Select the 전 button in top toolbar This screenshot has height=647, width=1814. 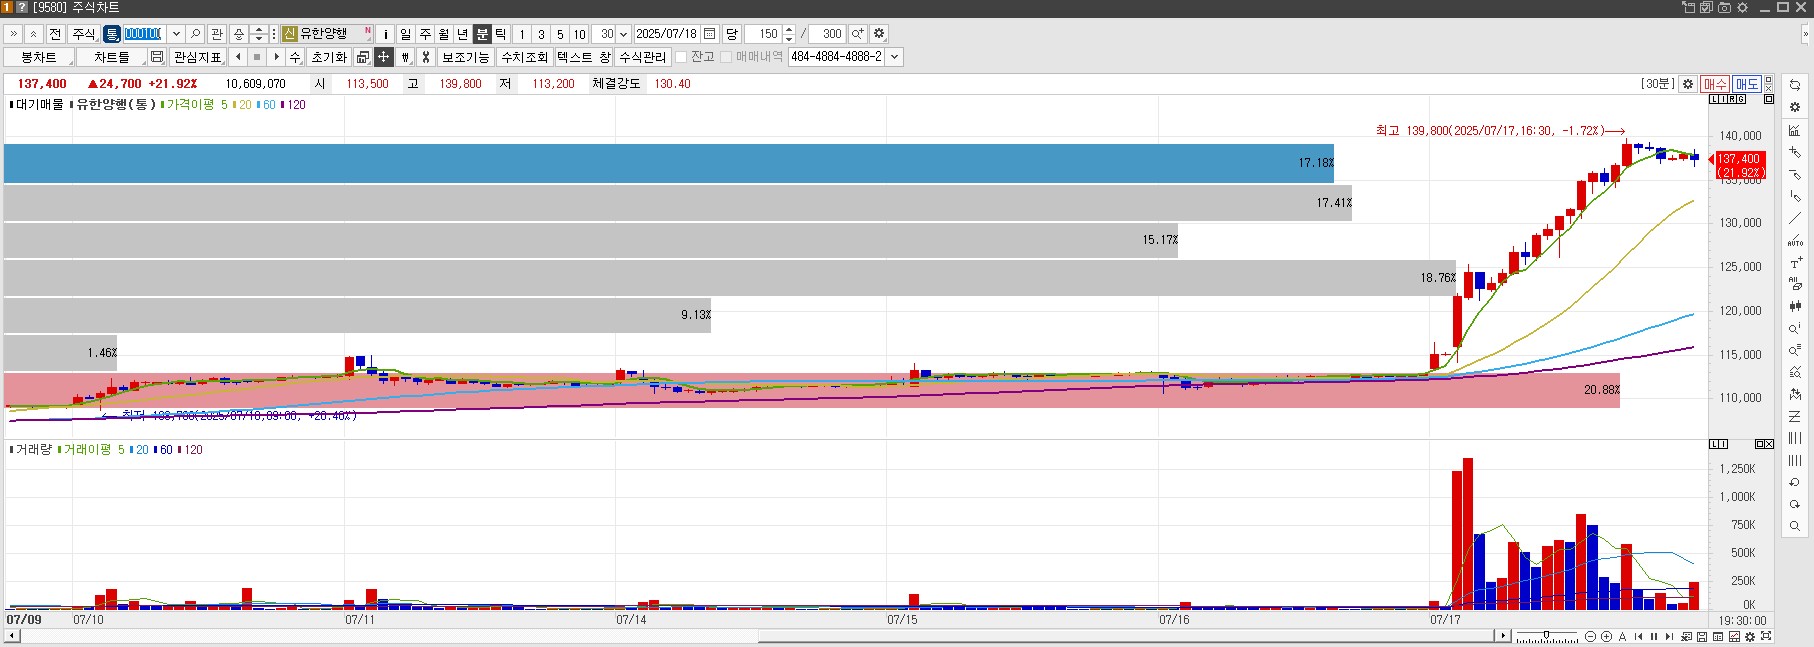[x=55, y=34]
